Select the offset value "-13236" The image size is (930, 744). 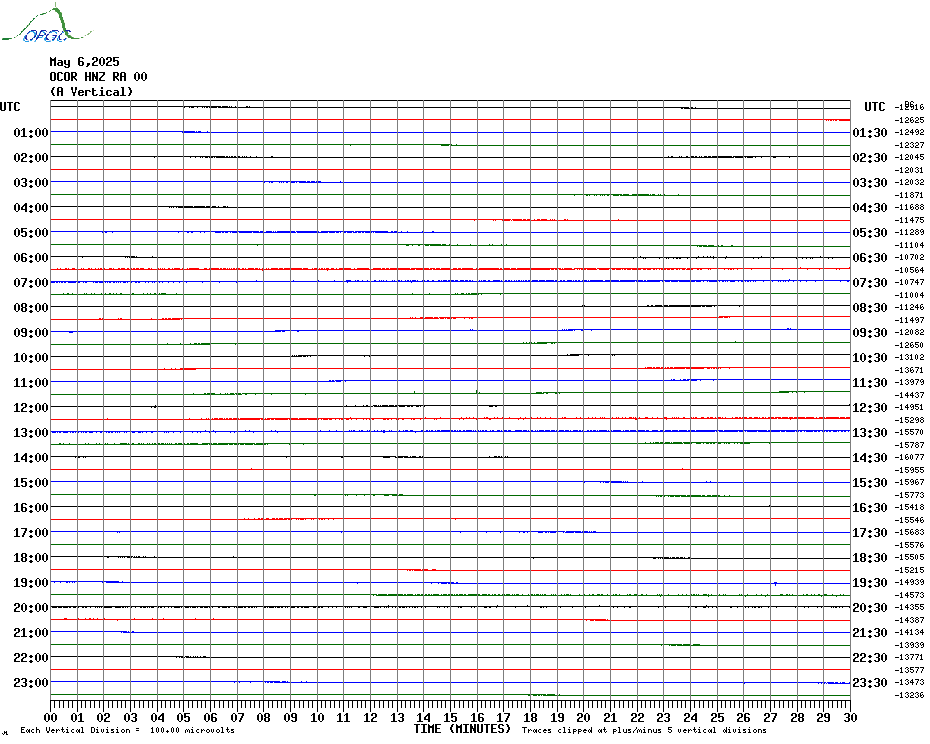pos(909,695)
